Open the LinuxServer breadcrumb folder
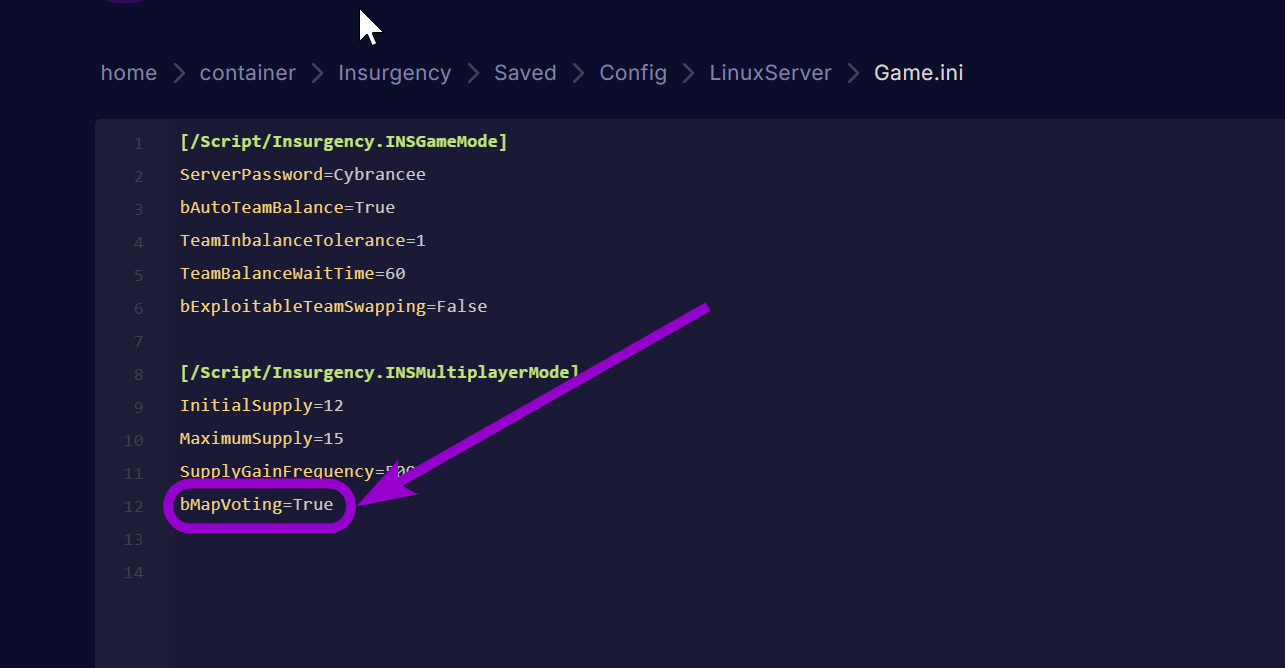Image resolution: width=1285 pixels, height=668 pixels. tap(771, 73)
